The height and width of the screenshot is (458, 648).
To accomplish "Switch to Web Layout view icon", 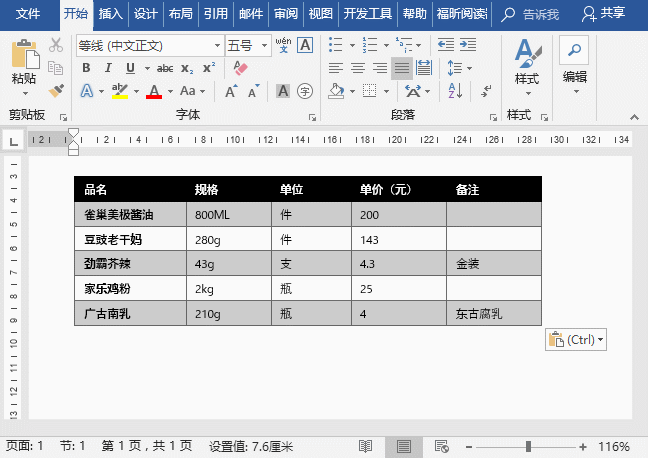I will tap(441, 446).
